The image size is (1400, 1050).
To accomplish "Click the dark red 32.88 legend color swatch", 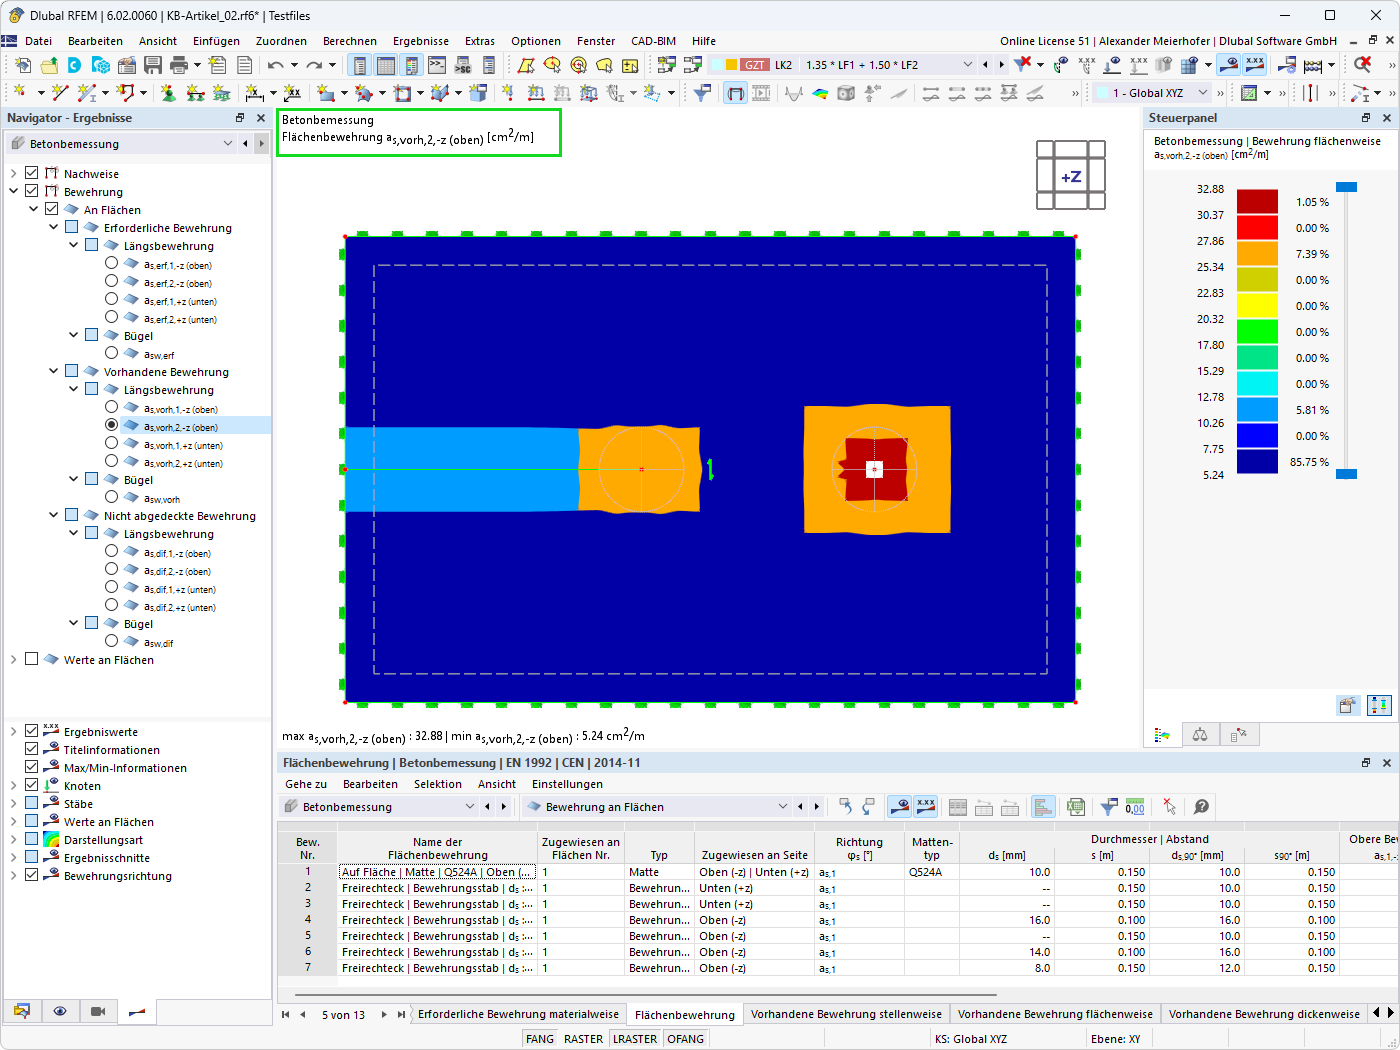I will pos(1257,201).
